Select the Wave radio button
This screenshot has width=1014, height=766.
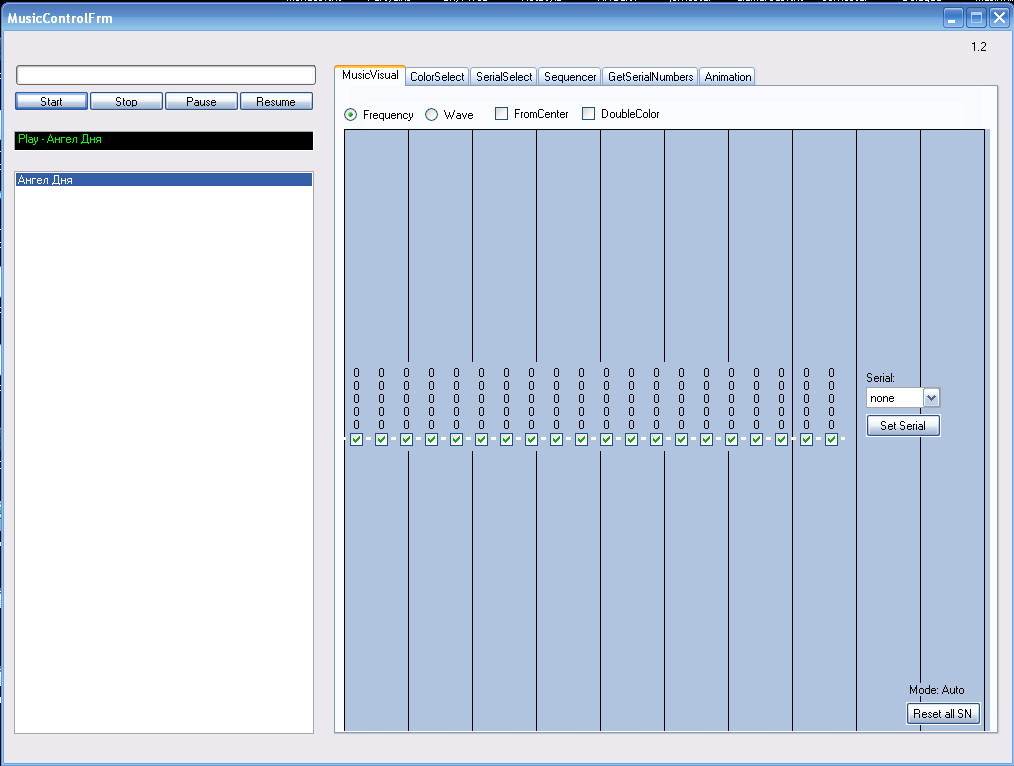click(x=432, y=115)
